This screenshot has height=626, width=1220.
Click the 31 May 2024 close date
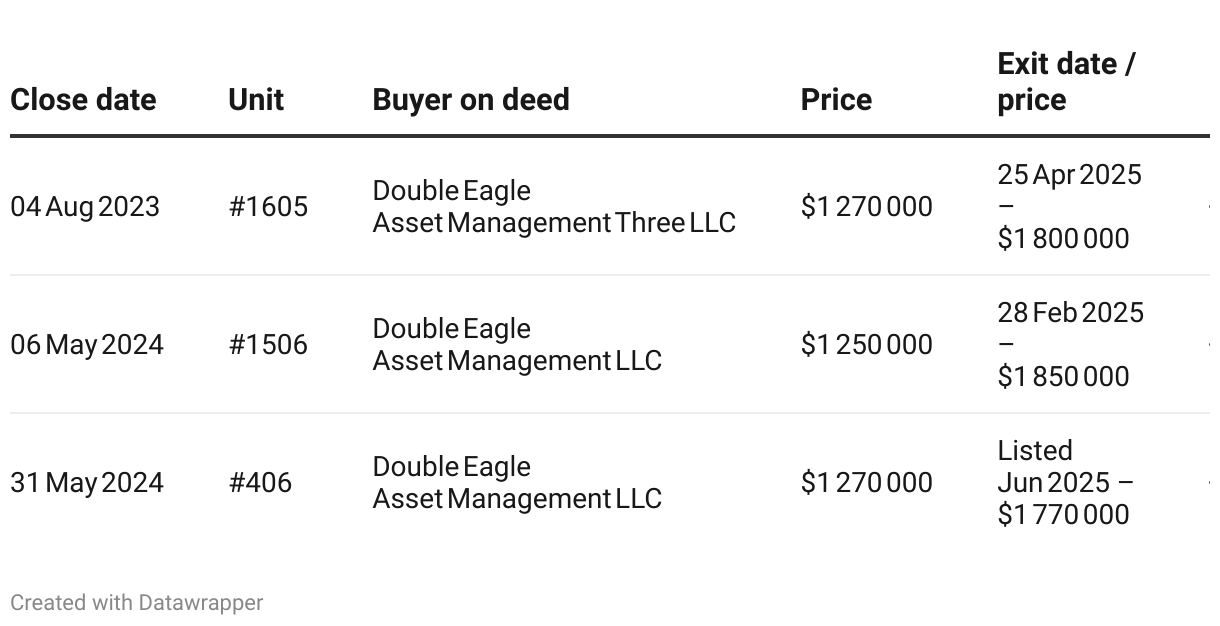[87, 483]
